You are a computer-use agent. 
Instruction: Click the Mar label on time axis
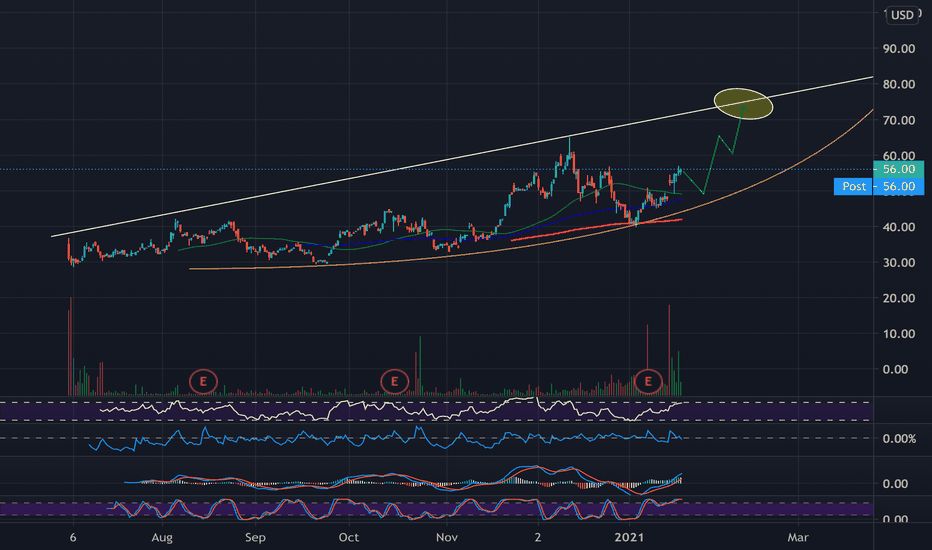coord(798,538)
